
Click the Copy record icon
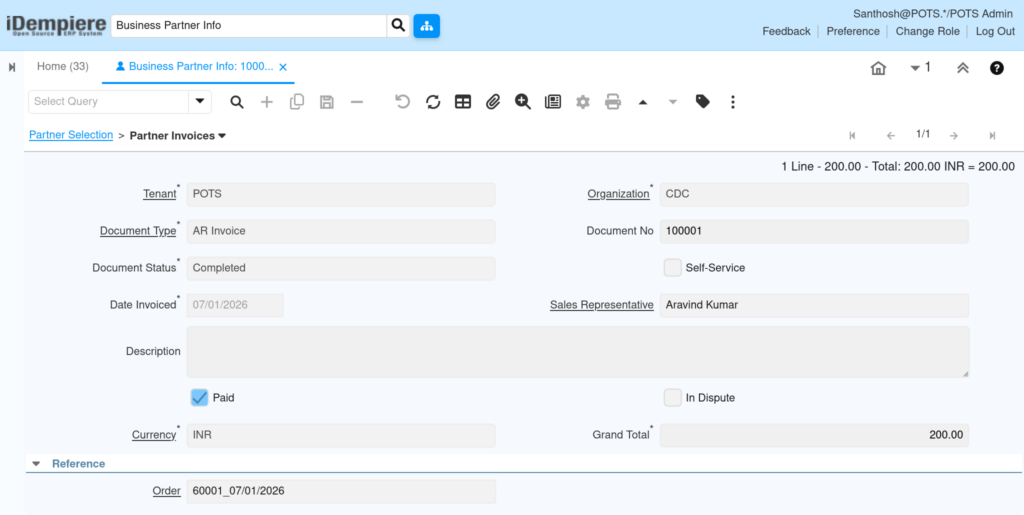(297, 102)
